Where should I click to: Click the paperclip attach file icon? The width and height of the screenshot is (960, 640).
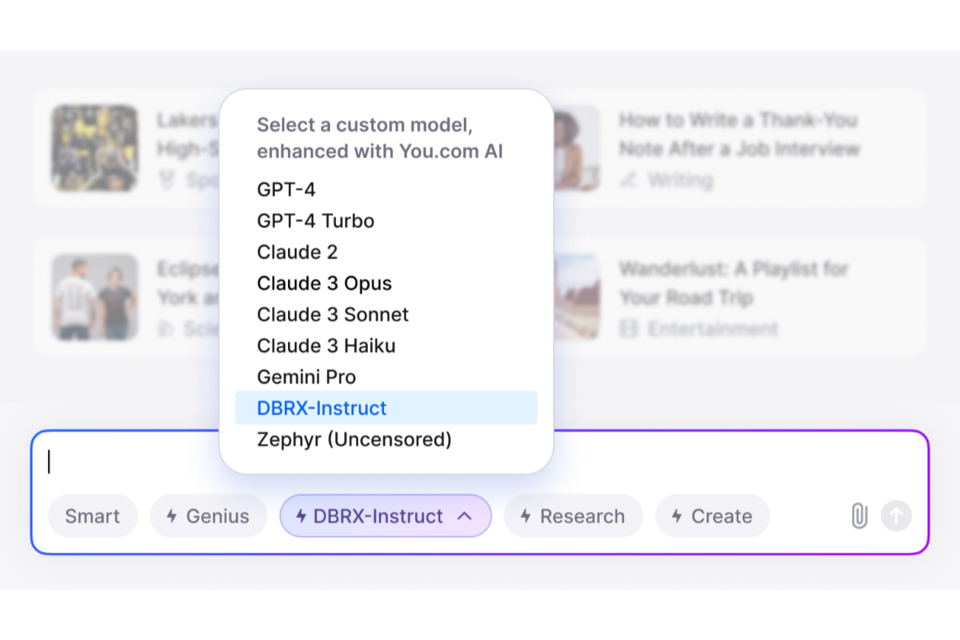tap(859, 516)
